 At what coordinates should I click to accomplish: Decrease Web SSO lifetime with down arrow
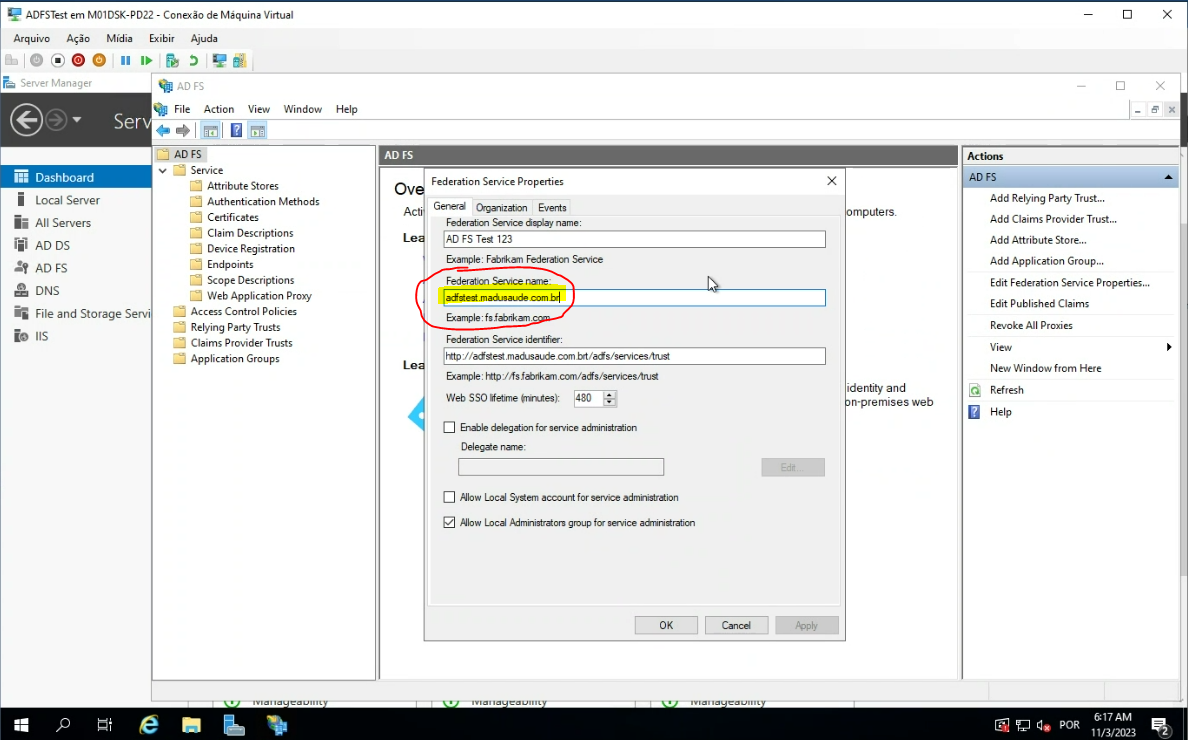[610, 402]
